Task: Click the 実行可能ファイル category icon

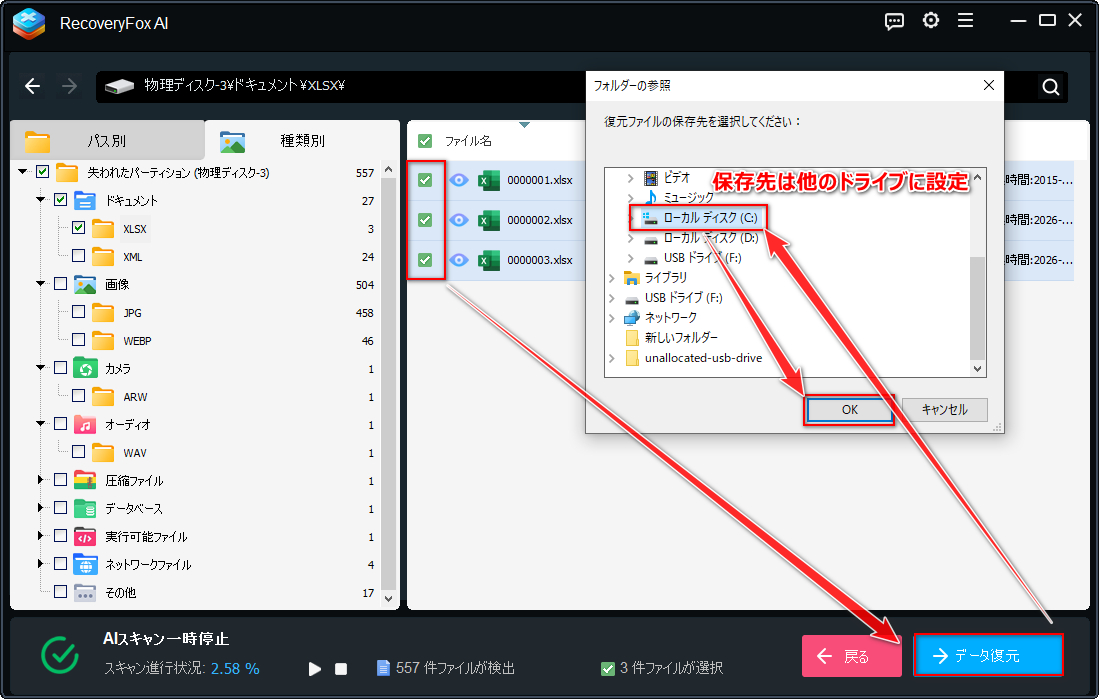Action: pos(85,537)
